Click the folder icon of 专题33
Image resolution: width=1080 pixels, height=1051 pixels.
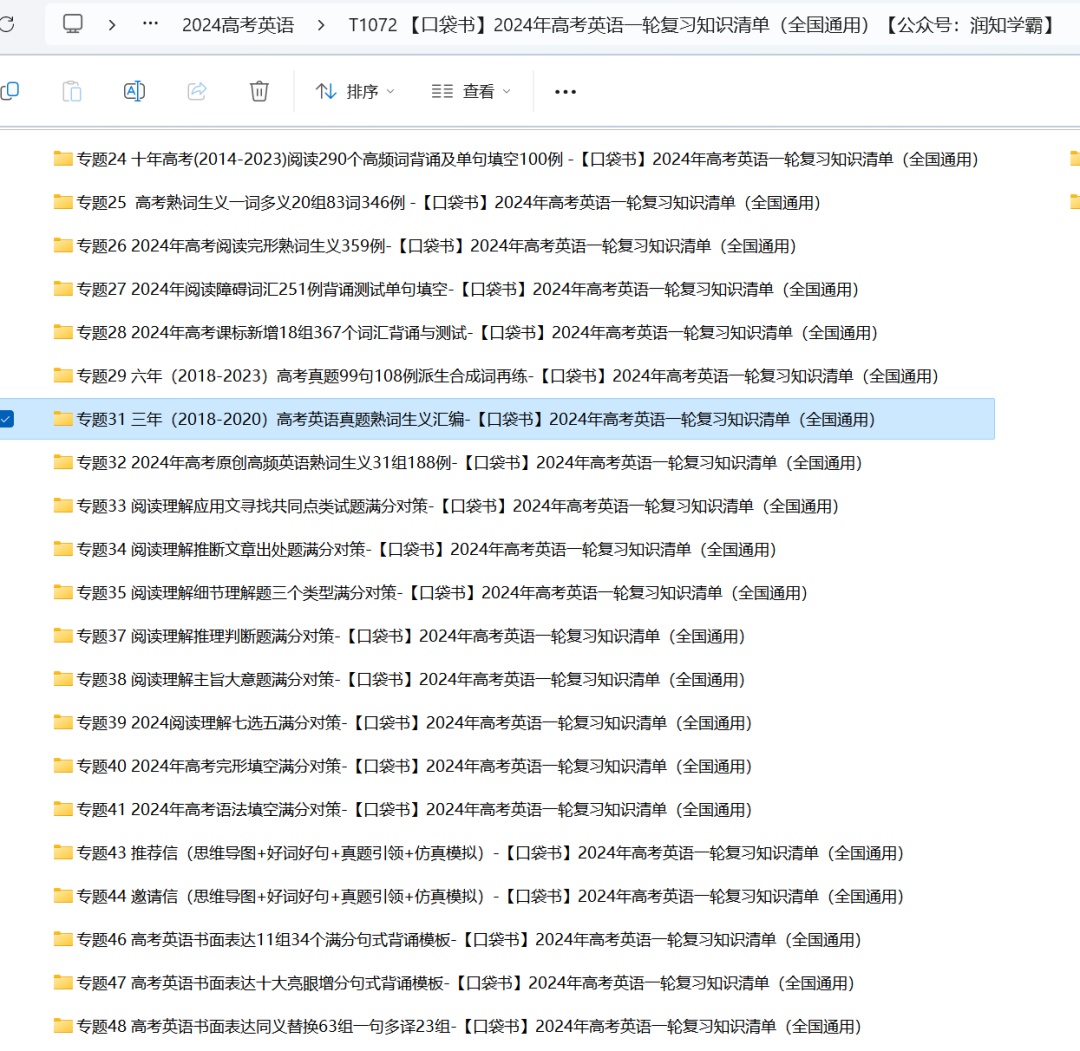(63, 506)
